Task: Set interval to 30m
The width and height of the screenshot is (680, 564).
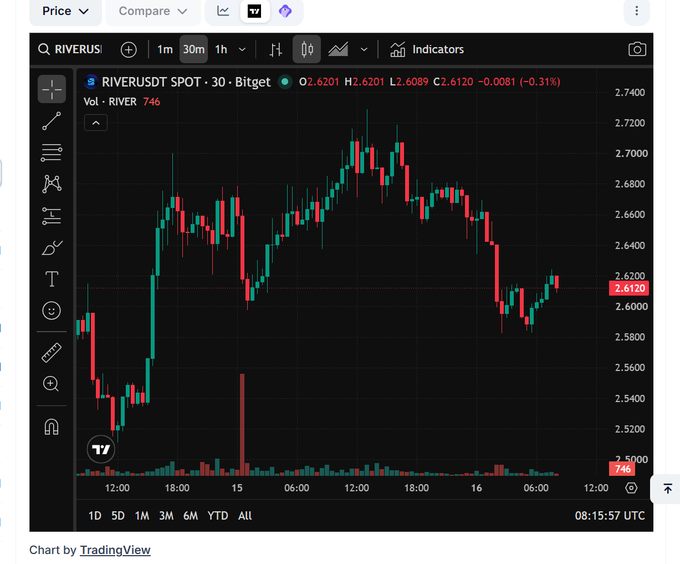Action: point(193,49)
